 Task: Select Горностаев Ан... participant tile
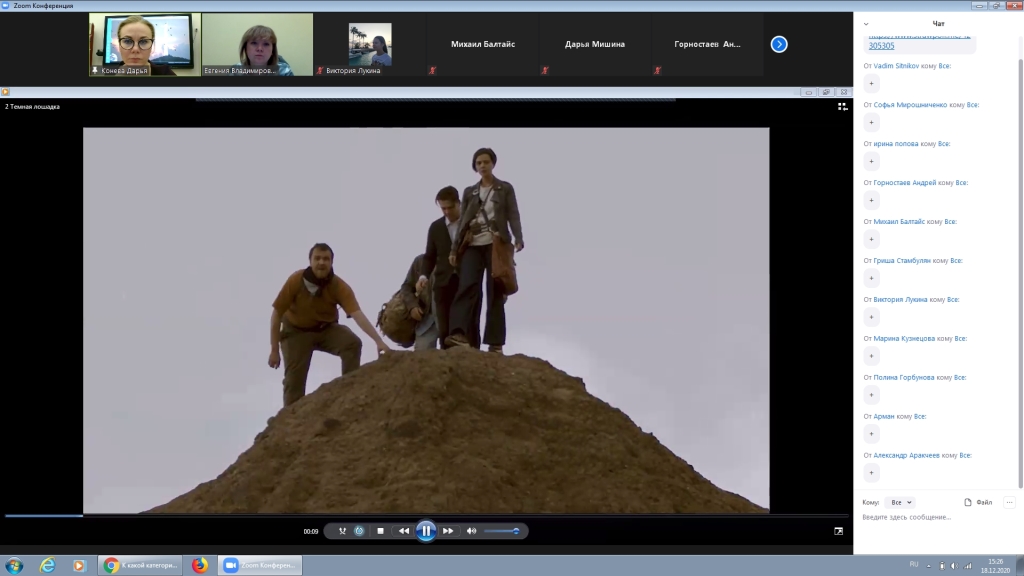[x=707, y=44]
